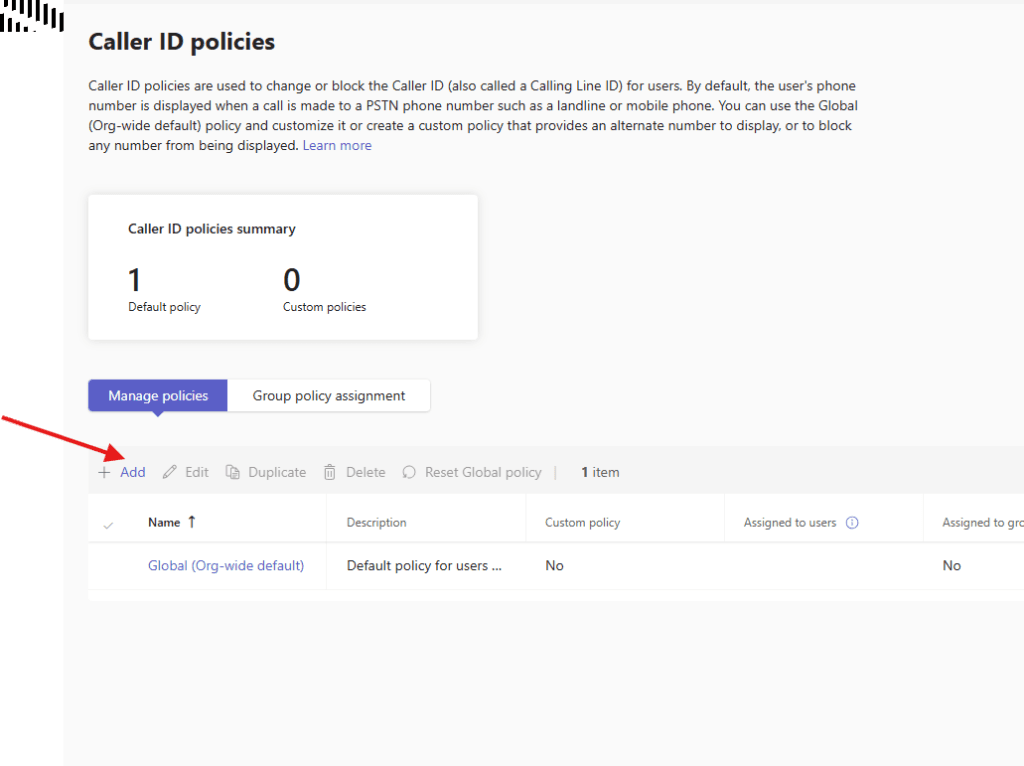The image size is (1024, 766).
Task: Toggle the select-all checkmark in table header
Action: [109, 523]
